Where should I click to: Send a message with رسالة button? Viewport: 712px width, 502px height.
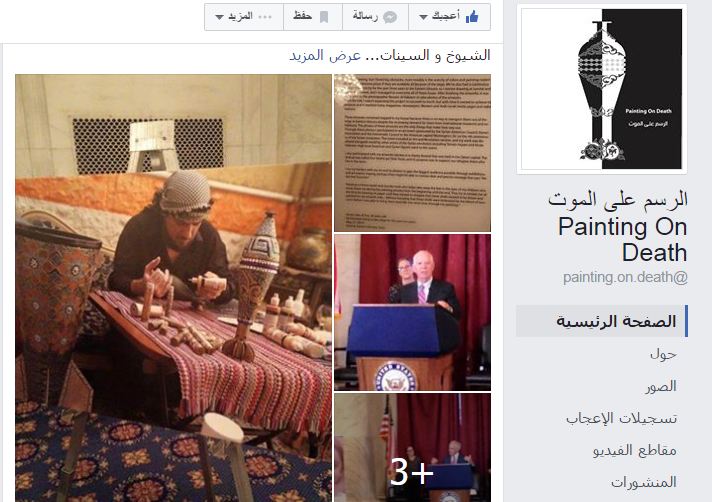pos(376,17)
